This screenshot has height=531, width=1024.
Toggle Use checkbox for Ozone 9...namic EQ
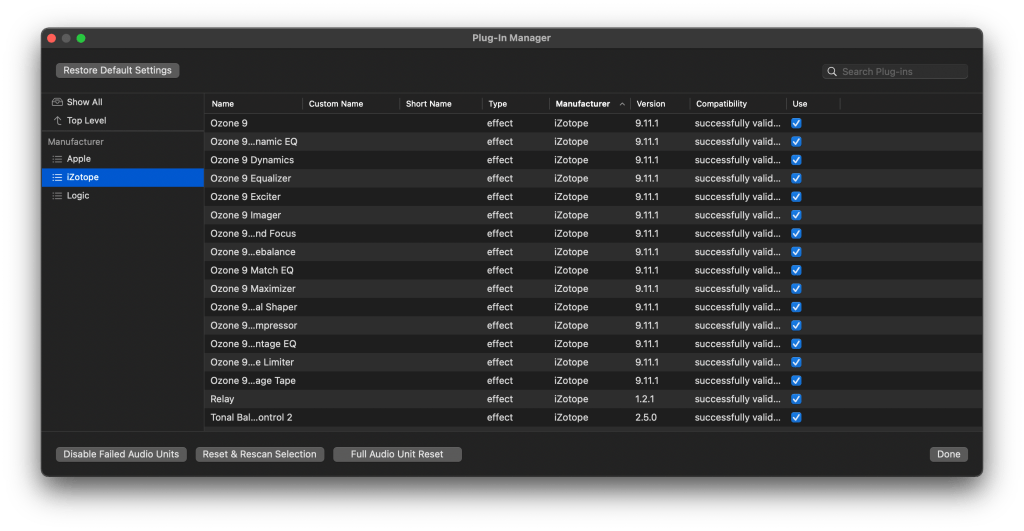tap(796, 141)
